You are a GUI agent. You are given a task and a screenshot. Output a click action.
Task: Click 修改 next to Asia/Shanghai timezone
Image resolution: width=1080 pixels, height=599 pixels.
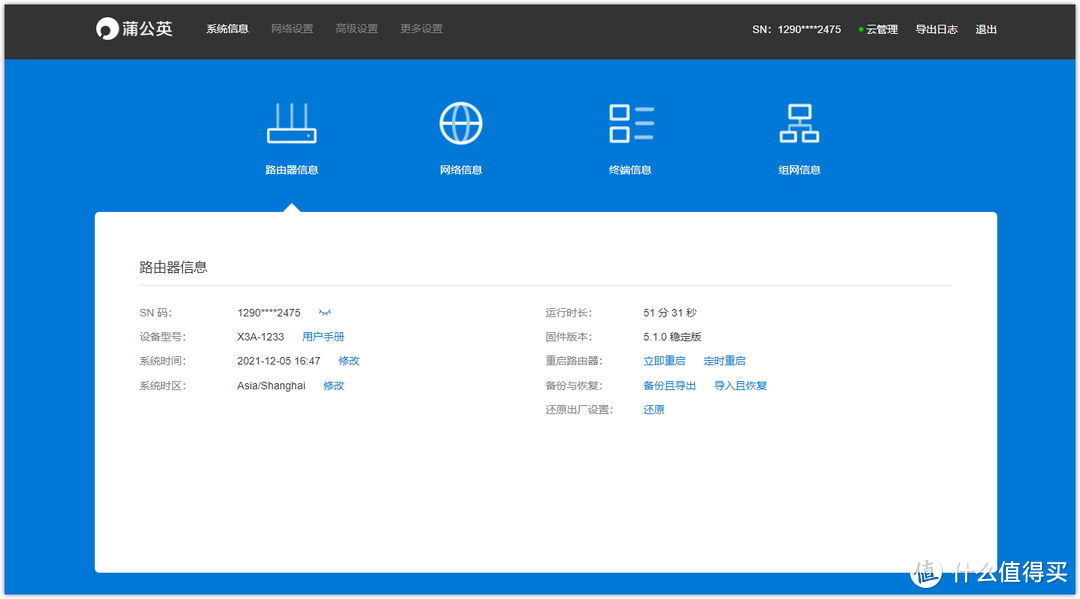tap(333, 385)
